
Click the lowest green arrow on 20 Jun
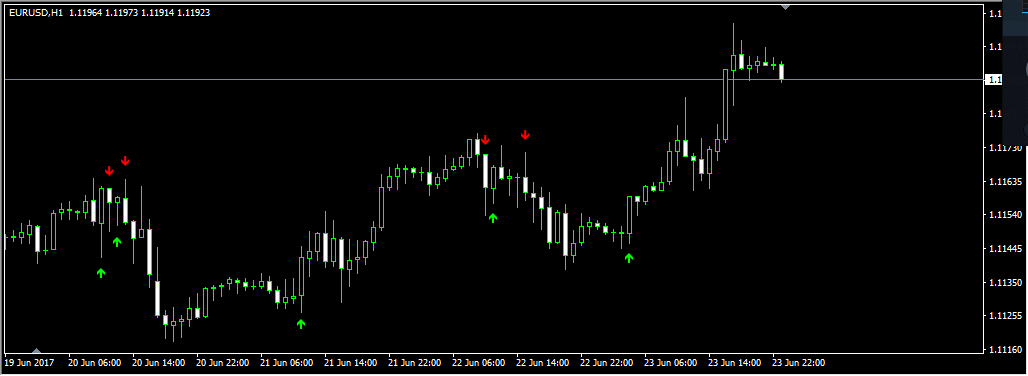[x=101, y=273]
